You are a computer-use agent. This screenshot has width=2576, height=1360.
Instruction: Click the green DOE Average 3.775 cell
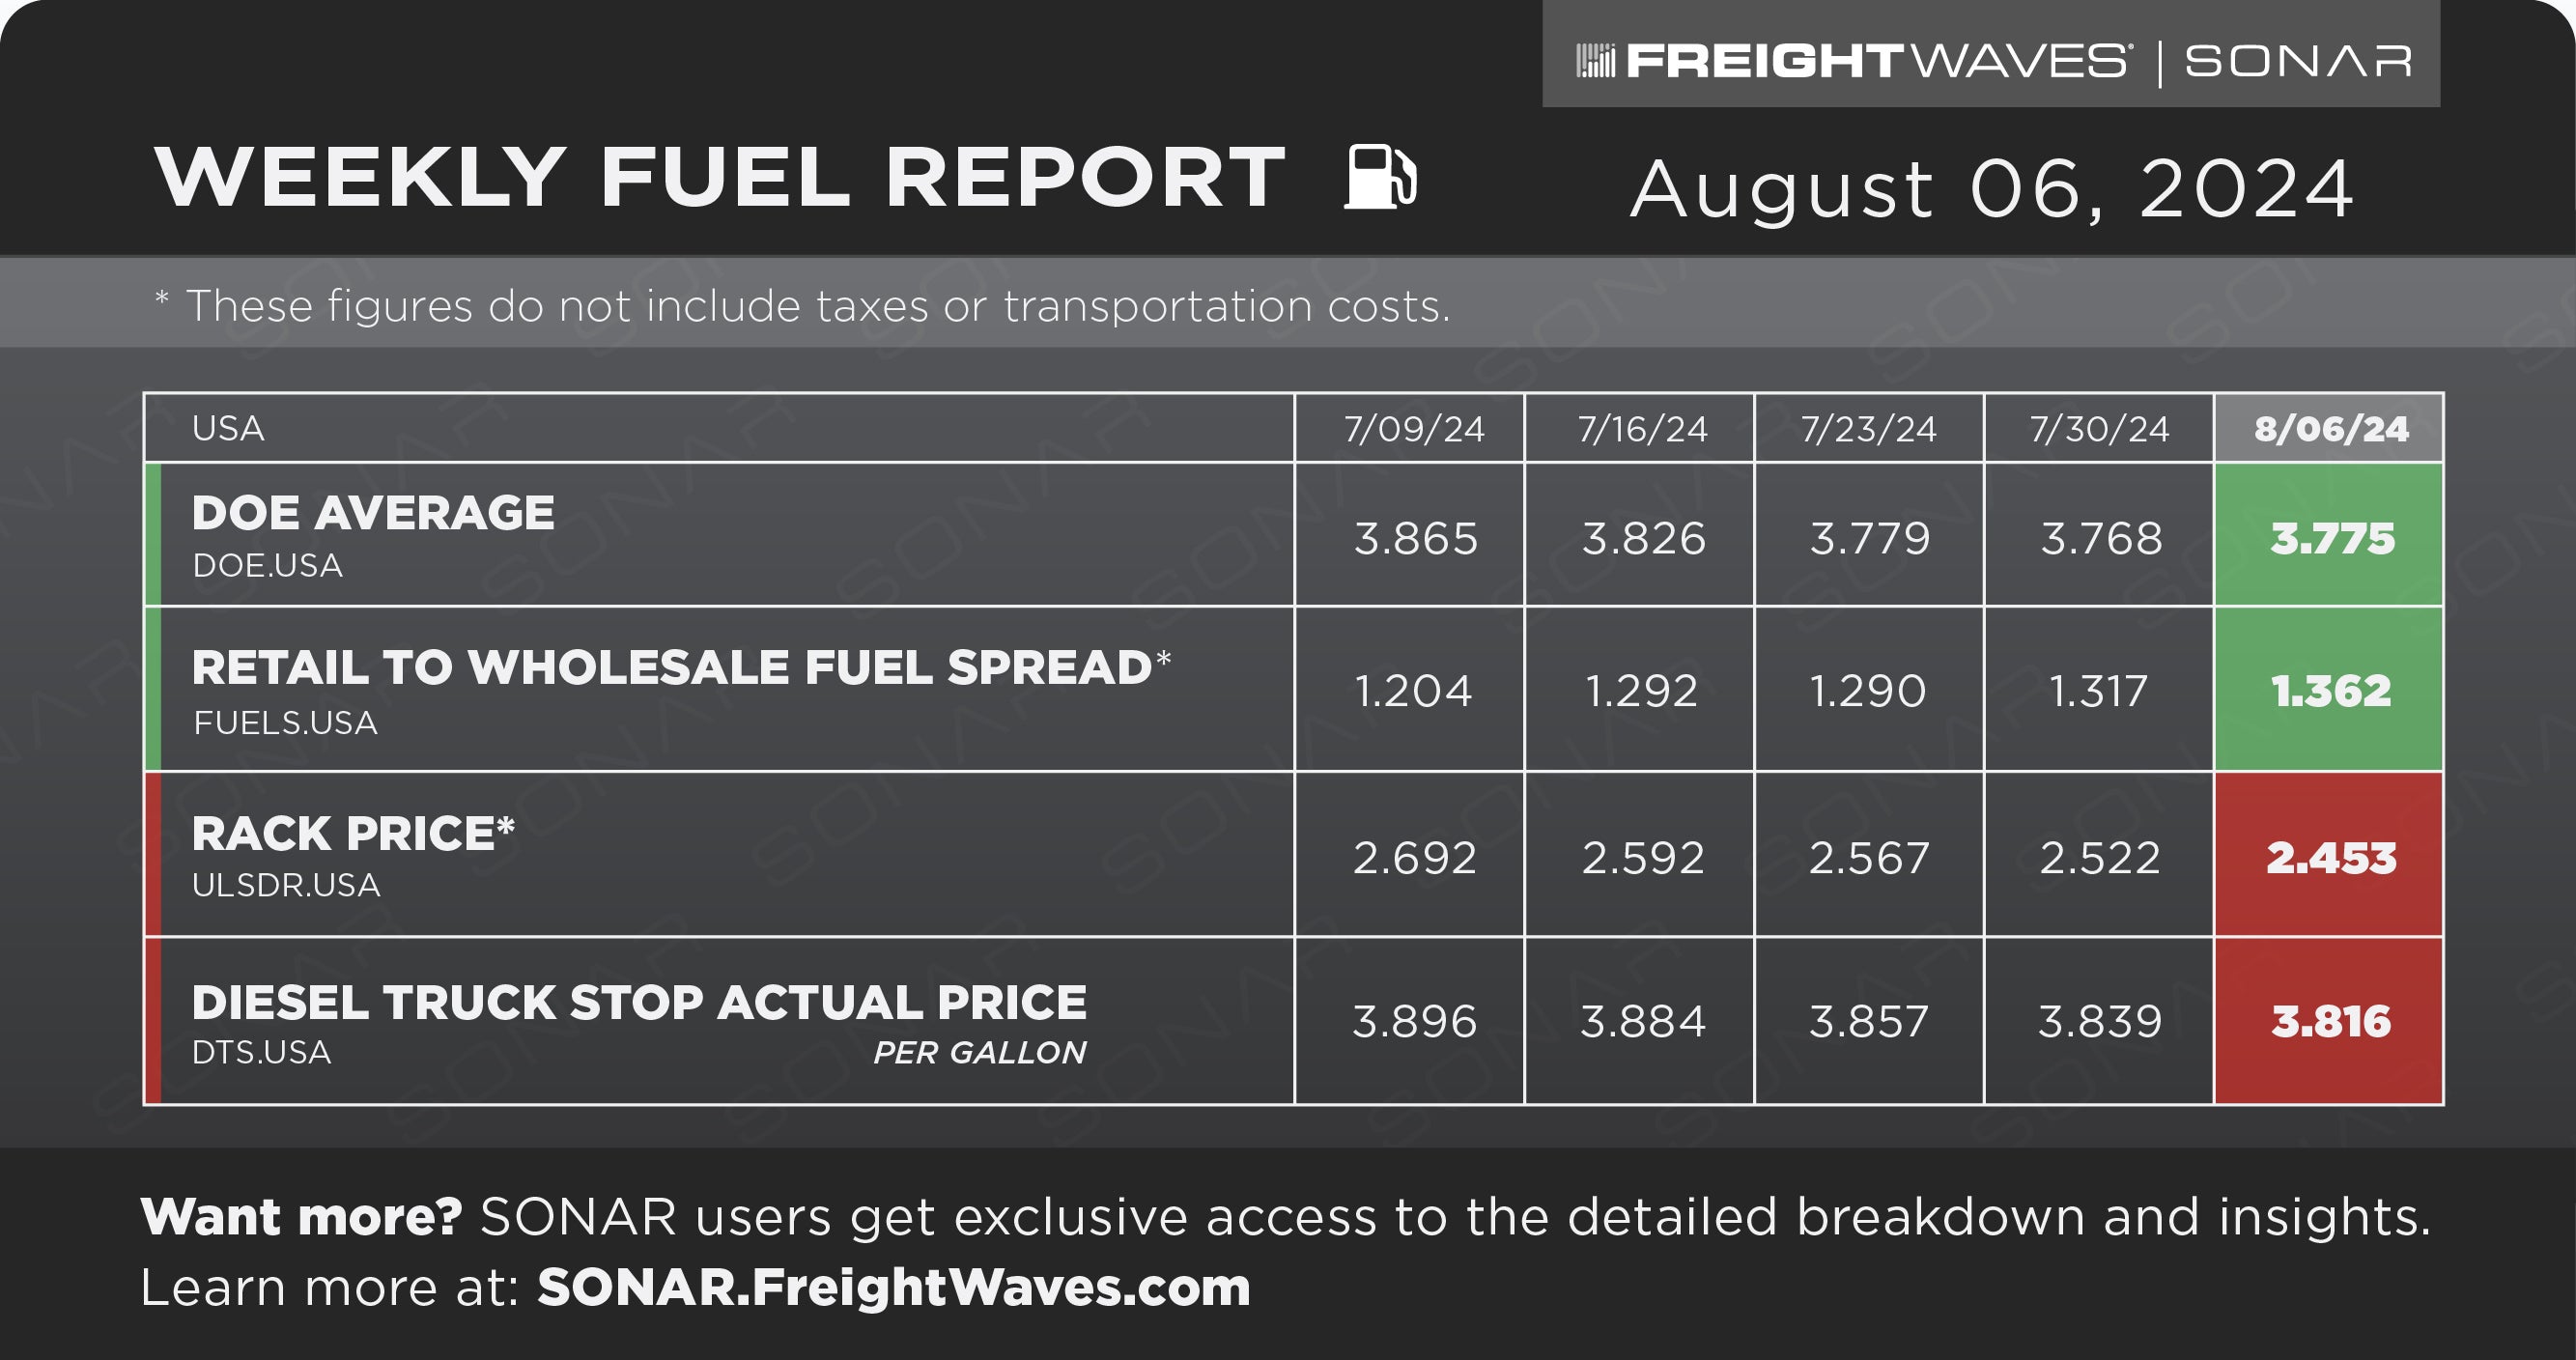click(x=2329, y=535)
